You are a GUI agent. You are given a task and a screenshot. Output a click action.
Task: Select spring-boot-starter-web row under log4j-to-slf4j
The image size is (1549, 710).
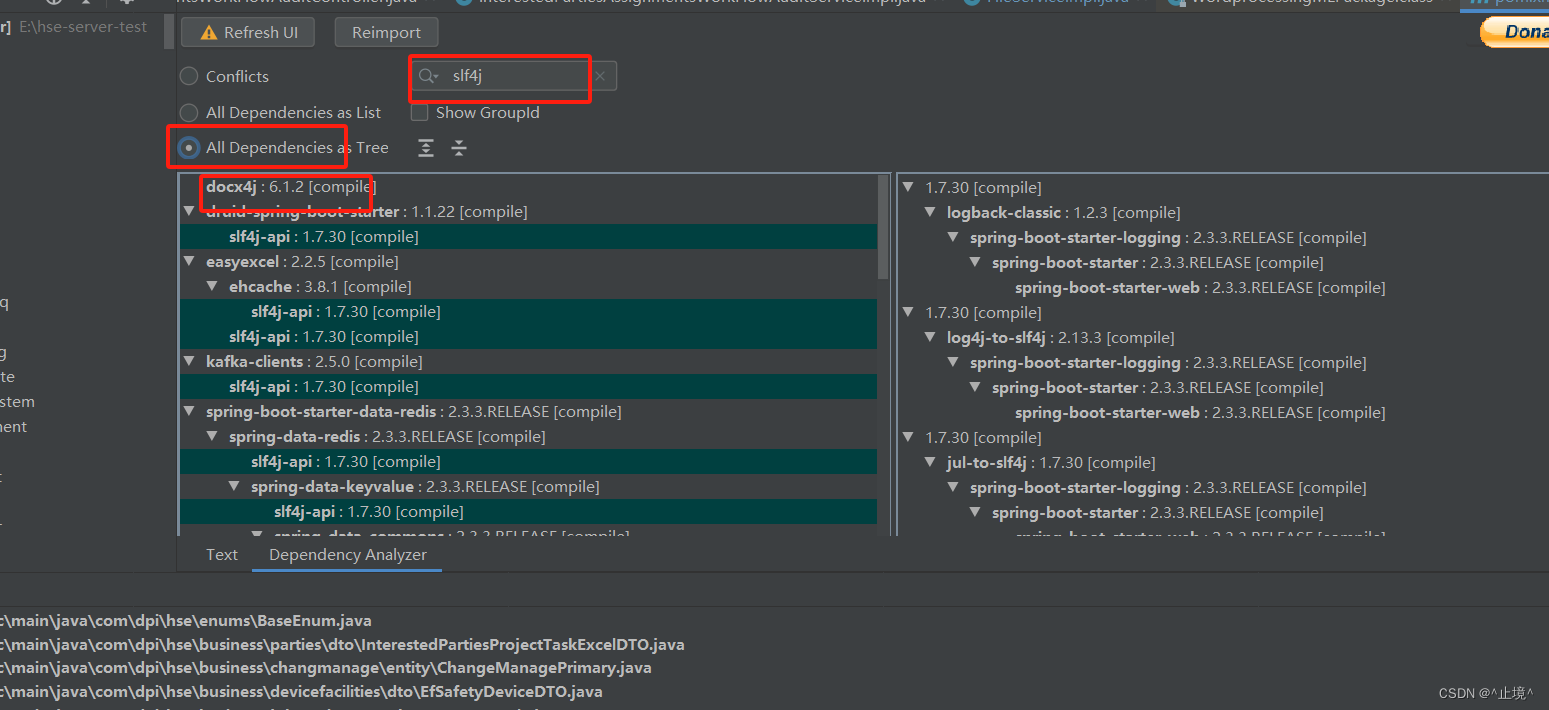[x=1200, y=412]
